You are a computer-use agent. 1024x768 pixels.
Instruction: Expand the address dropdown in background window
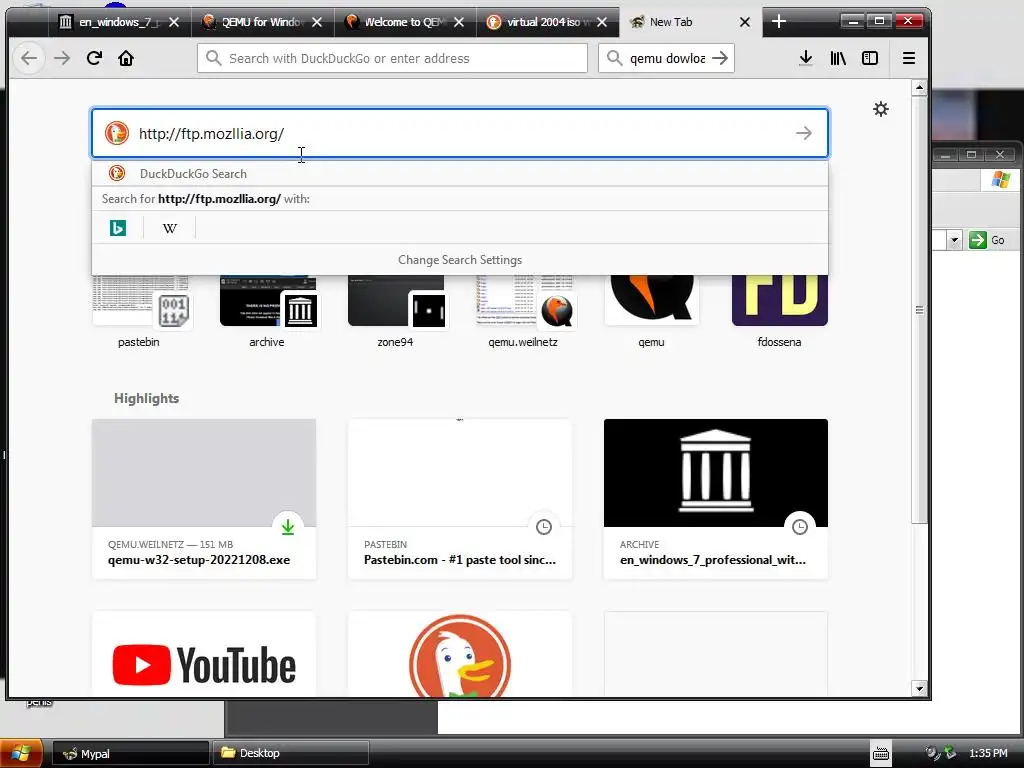954,240
